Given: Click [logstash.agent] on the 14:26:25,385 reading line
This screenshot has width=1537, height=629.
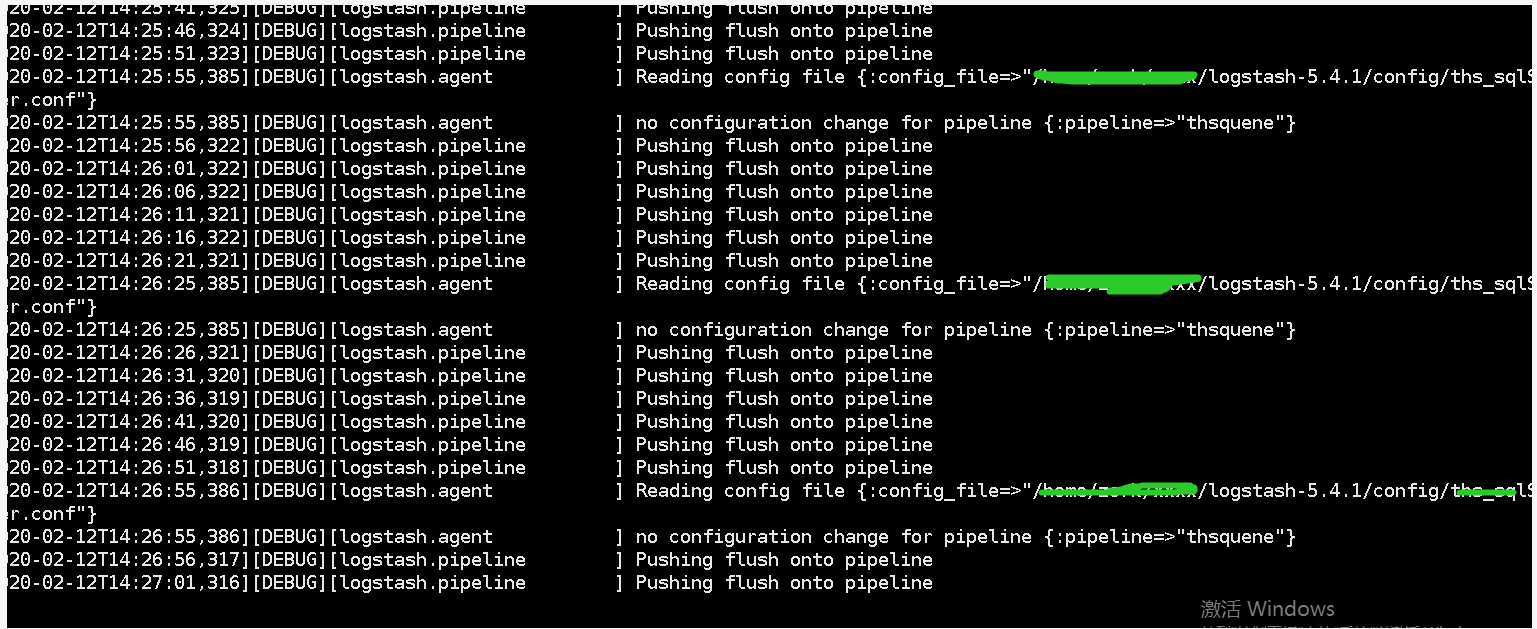Looking at the screenshot, I should [411, 284].
